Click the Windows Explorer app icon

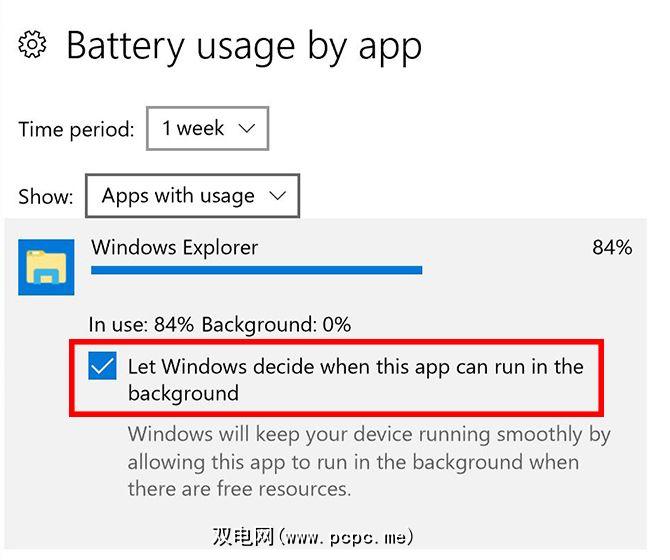pos(46,267)
